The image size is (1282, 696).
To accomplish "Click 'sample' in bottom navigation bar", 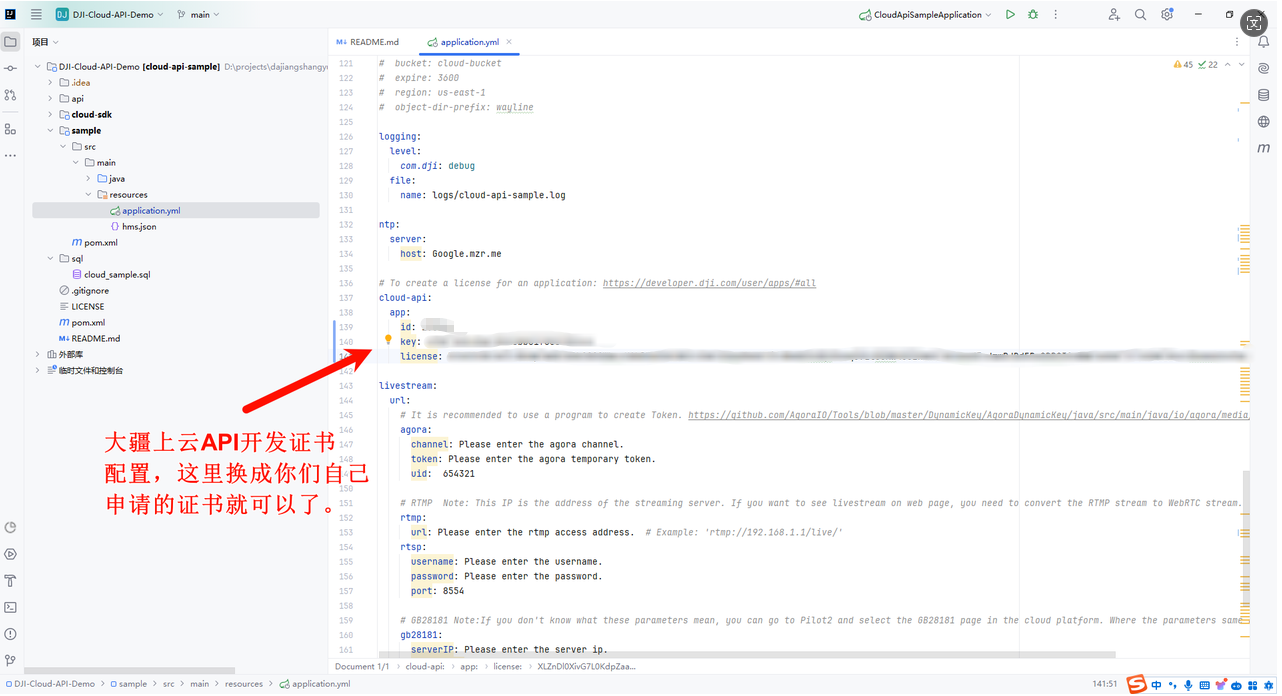I will coord(132,684).
